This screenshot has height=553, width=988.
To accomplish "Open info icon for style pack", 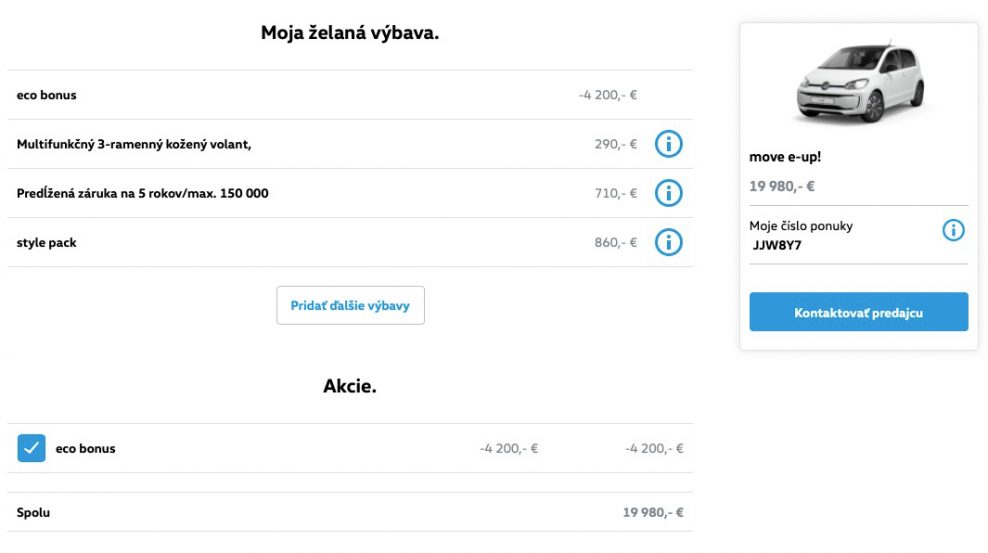I will tap(669, 242).
